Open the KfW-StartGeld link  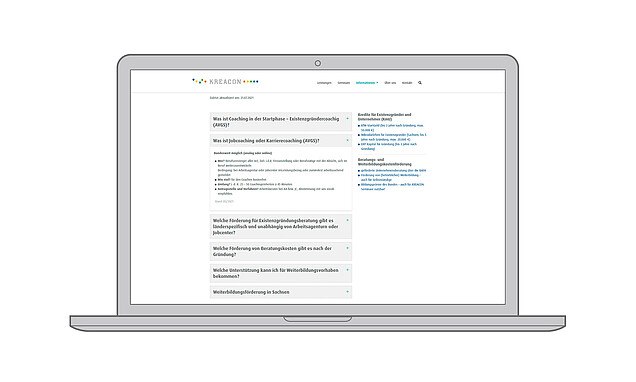[x=392, y=128]
